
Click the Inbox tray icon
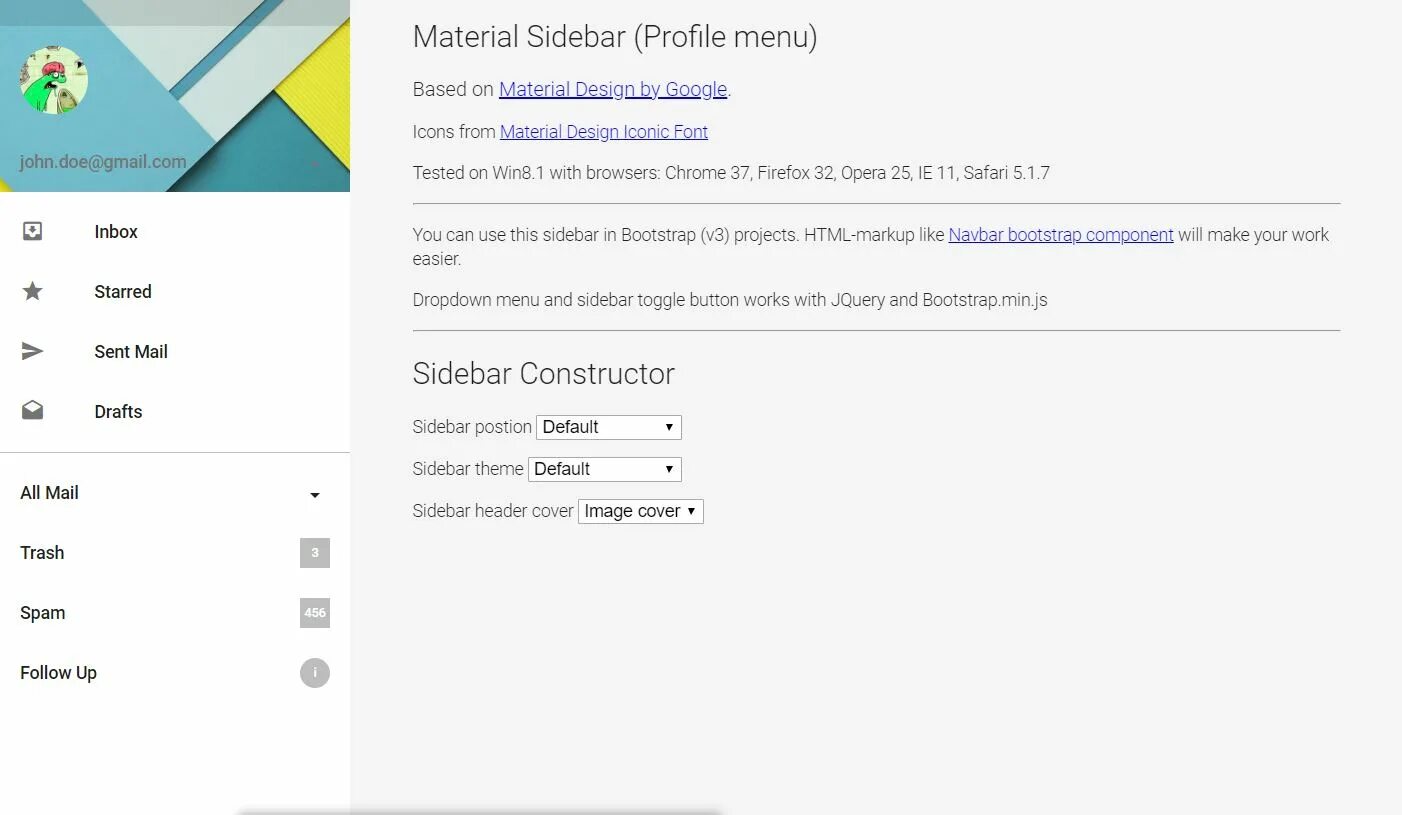(32, 232)
